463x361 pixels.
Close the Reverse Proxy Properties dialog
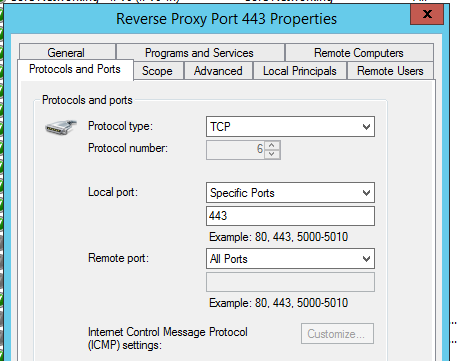[427, 14]
